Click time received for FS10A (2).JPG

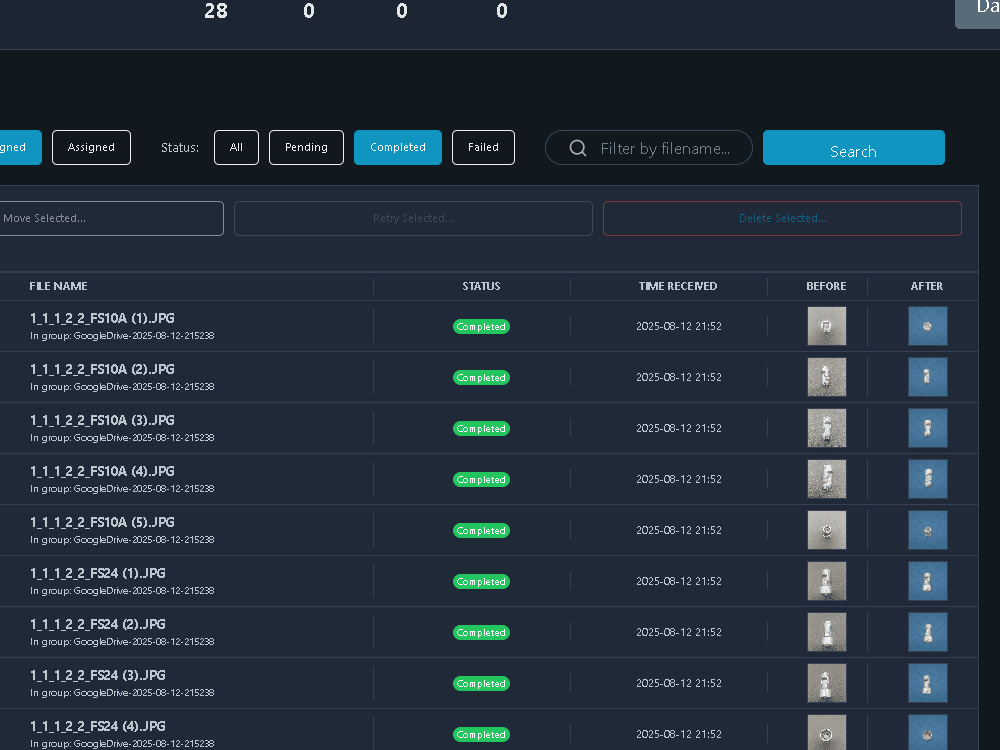[x=679, y=378]
